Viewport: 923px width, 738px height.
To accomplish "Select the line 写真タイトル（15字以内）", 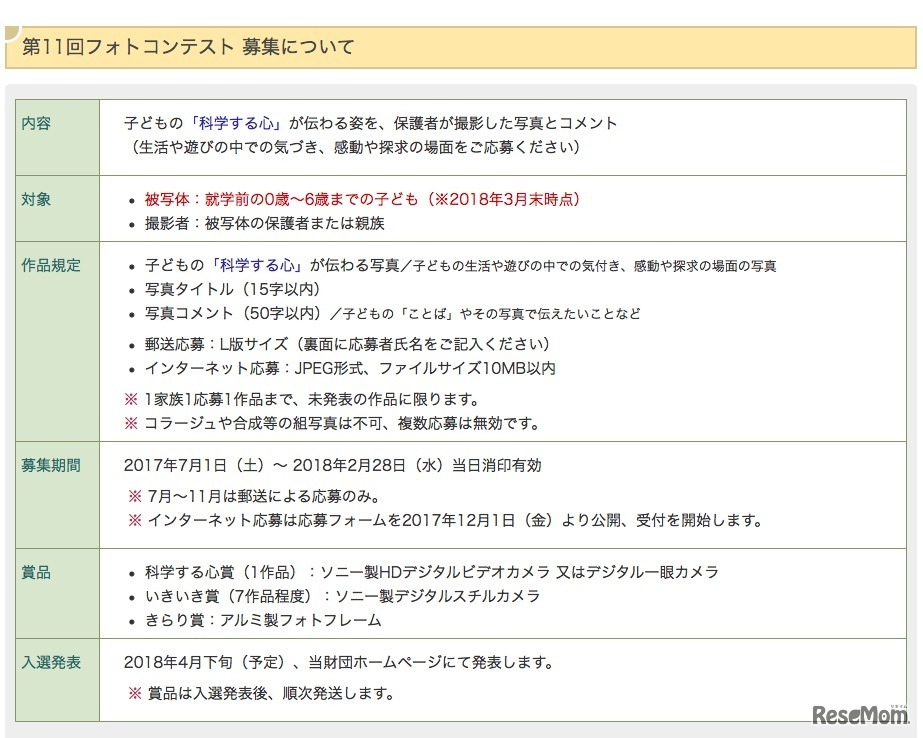I will click(233, 290).
